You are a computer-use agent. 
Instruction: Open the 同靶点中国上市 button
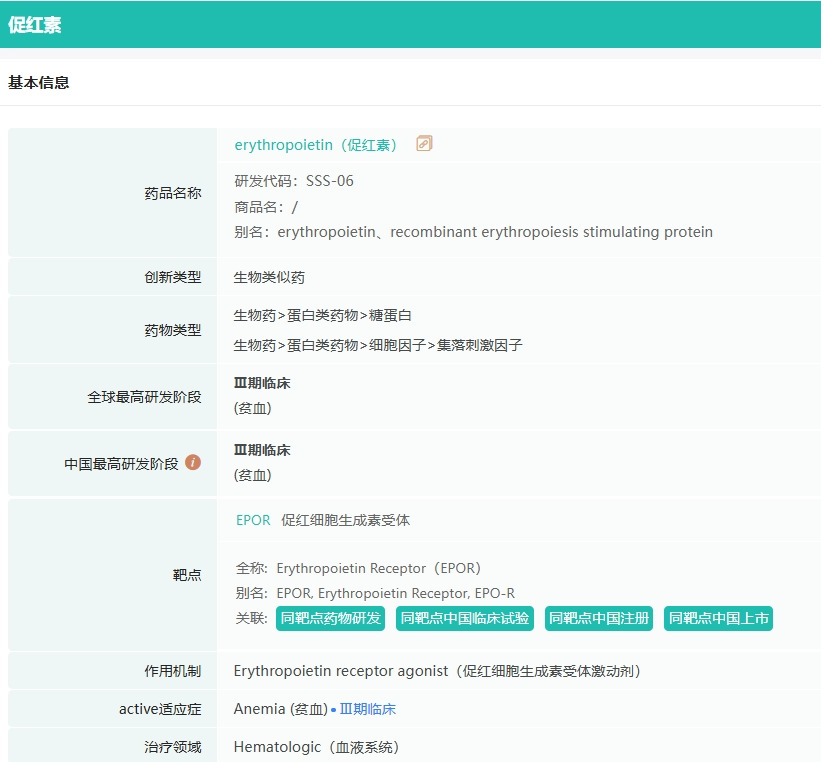click(x=718, y=618)
